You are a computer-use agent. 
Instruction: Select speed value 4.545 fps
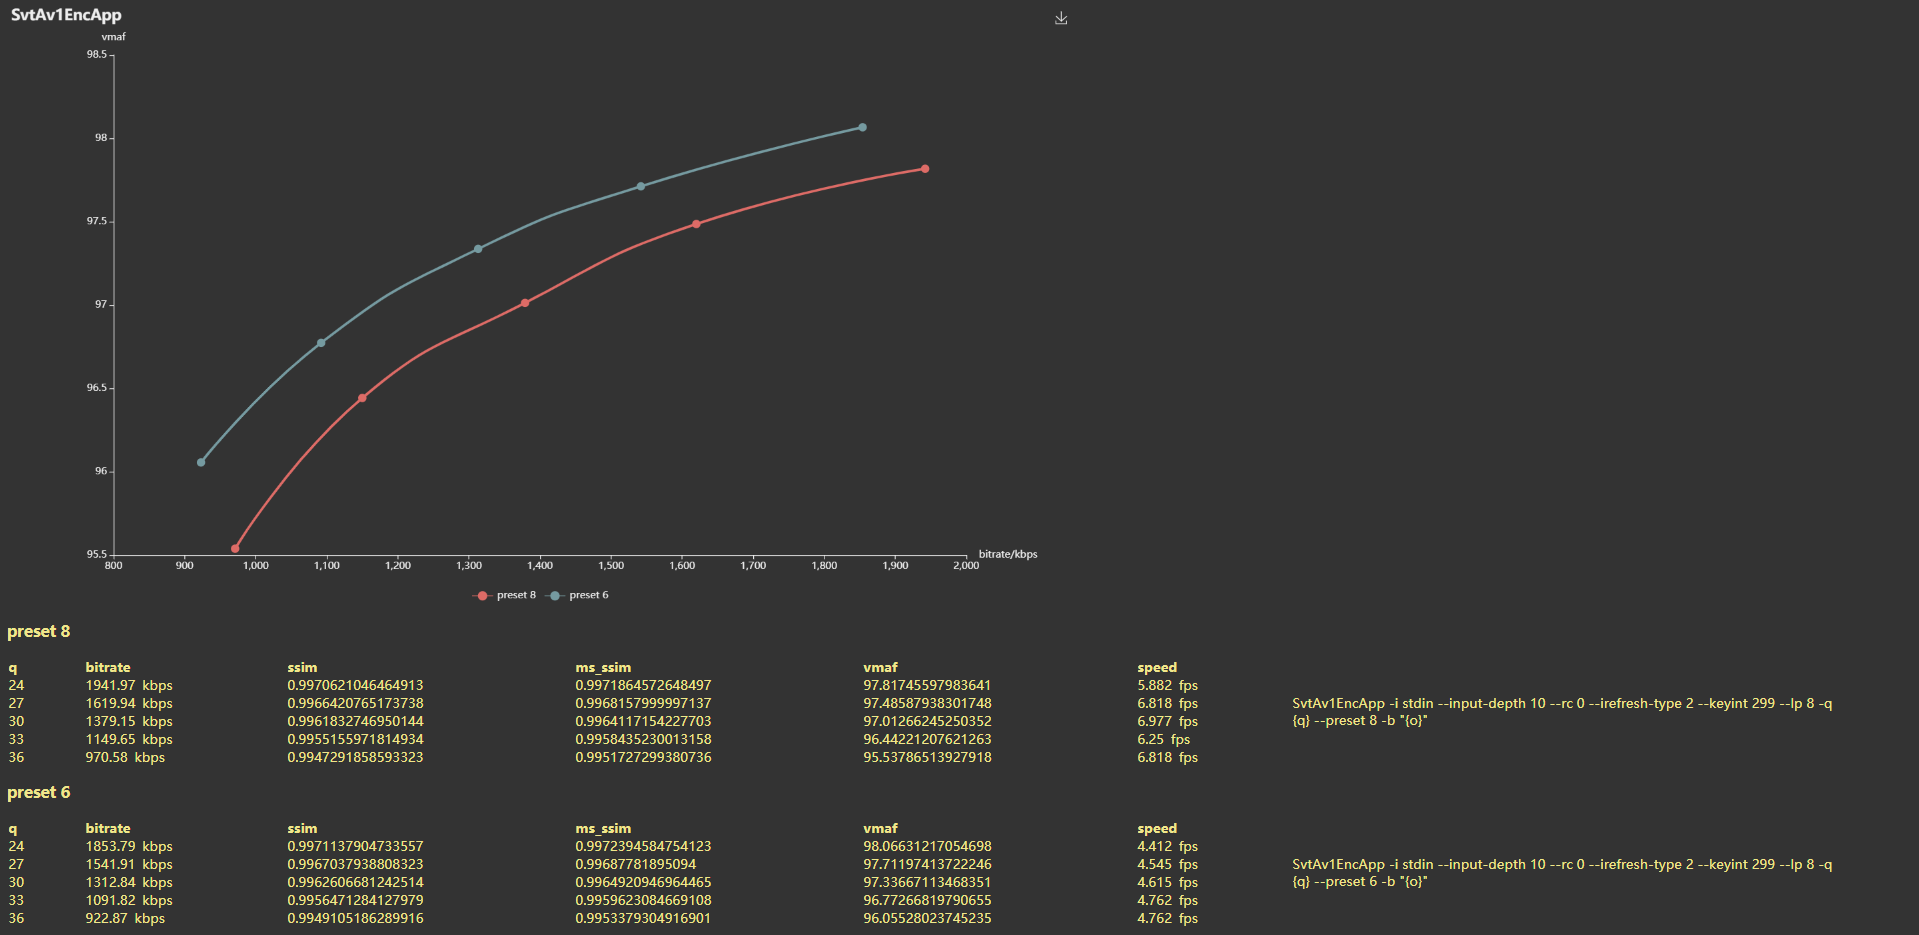point(1167,864)
